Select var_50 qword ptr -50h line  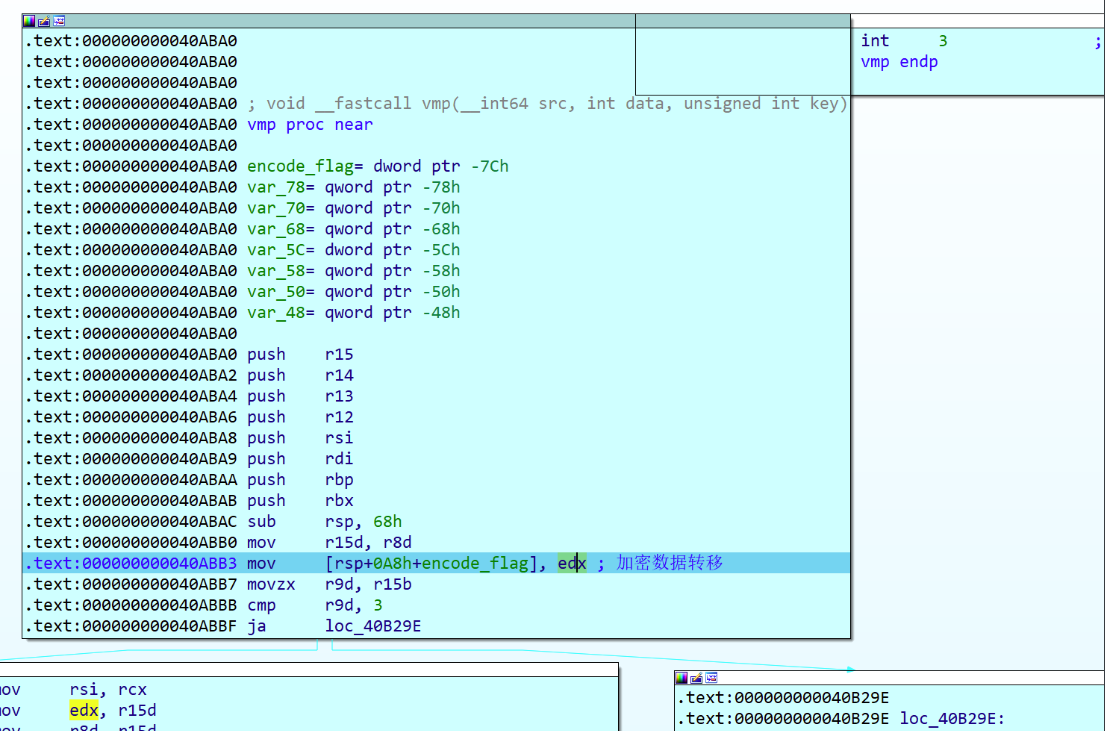coord(353,292)
